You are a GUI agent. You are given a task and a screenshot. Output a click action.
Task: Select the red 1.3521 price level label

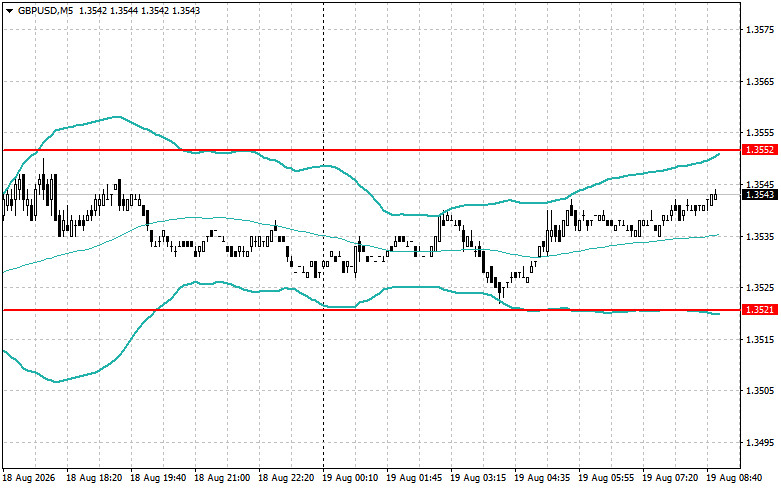[x=760, y=310]
